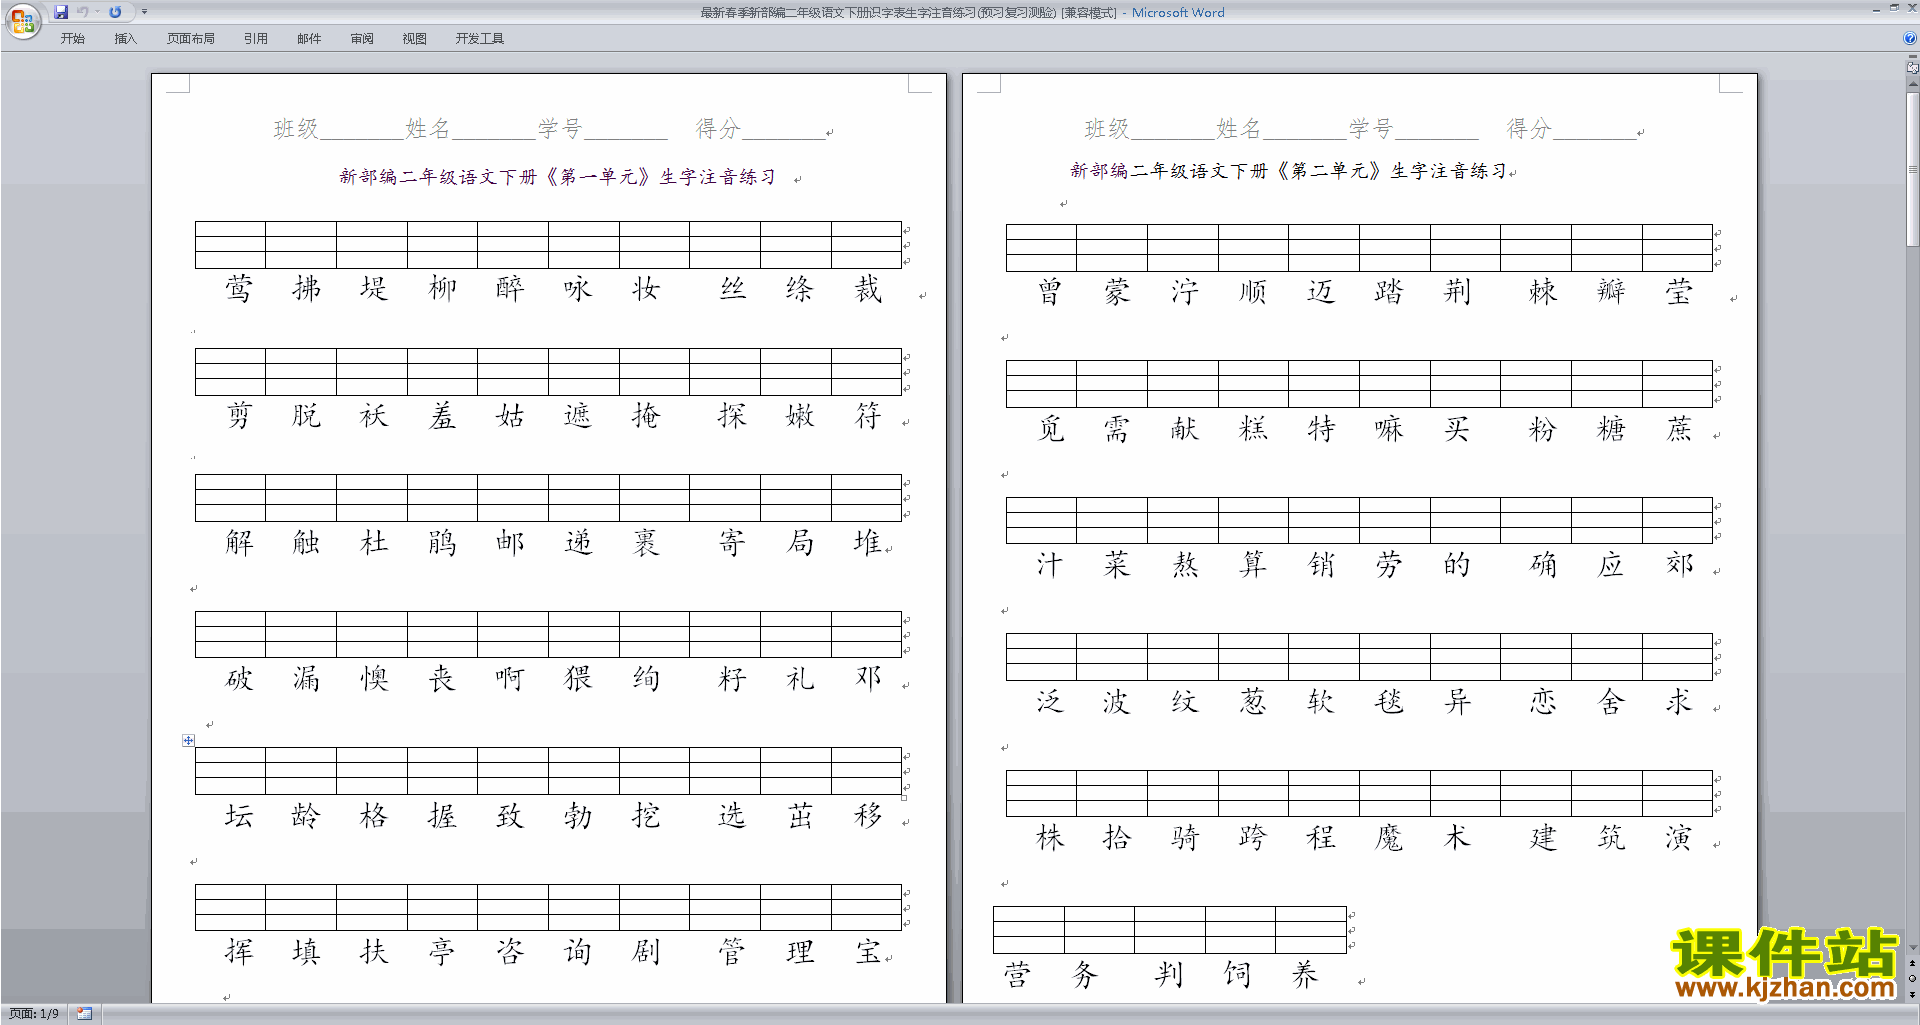
Task: Click the vertical scrollbar thumb
Action: tap(1912, 168)
